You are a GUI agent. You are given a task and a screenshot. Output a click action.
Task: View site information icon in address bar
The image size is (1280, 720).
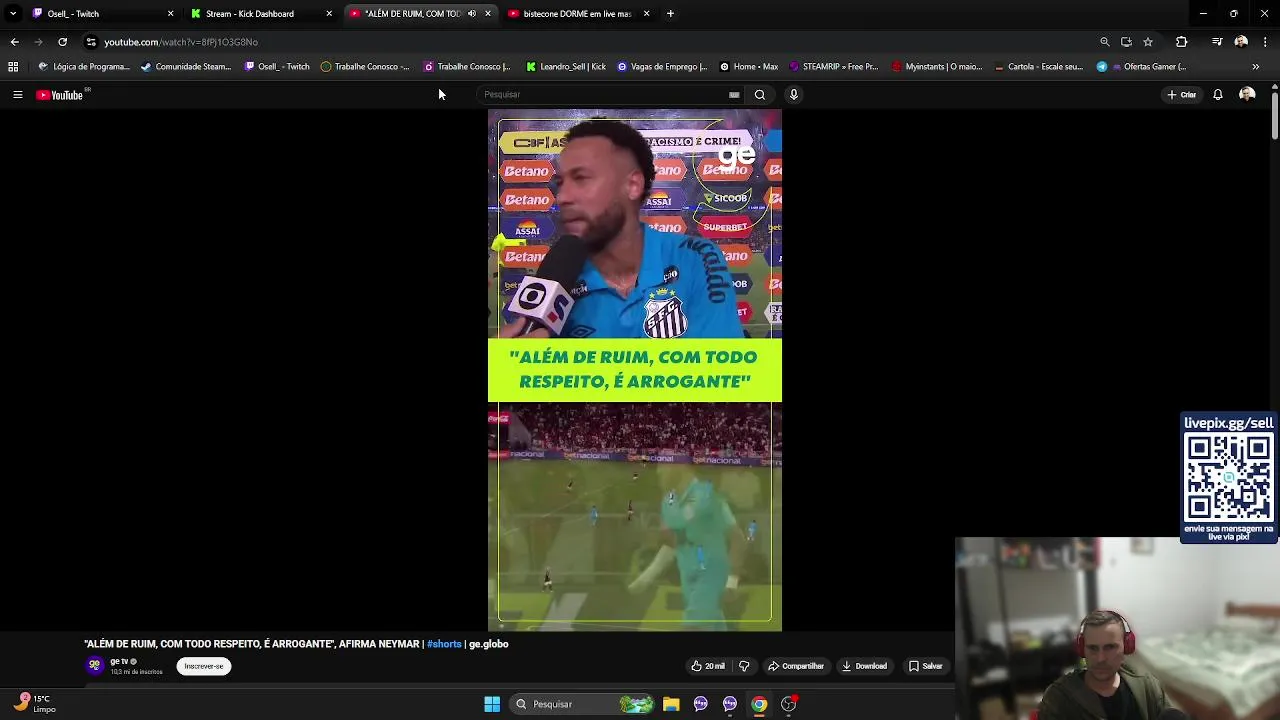[x=91, y=42]
